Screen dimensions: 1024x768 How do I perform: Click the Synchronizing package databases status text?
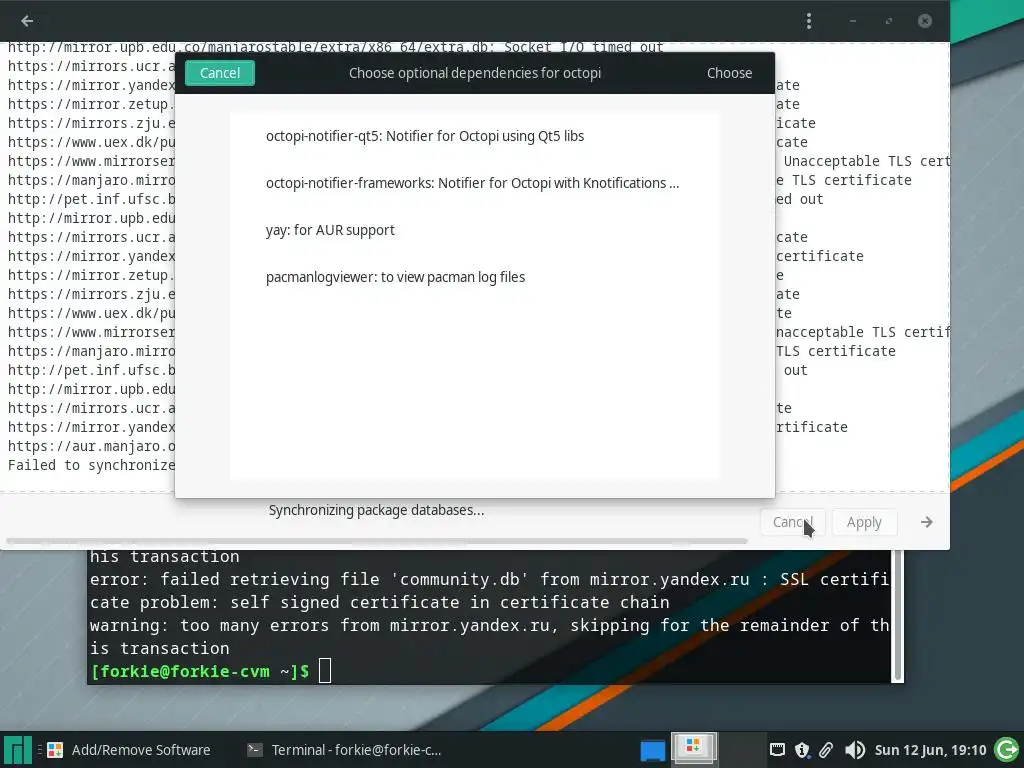(376, 510)
